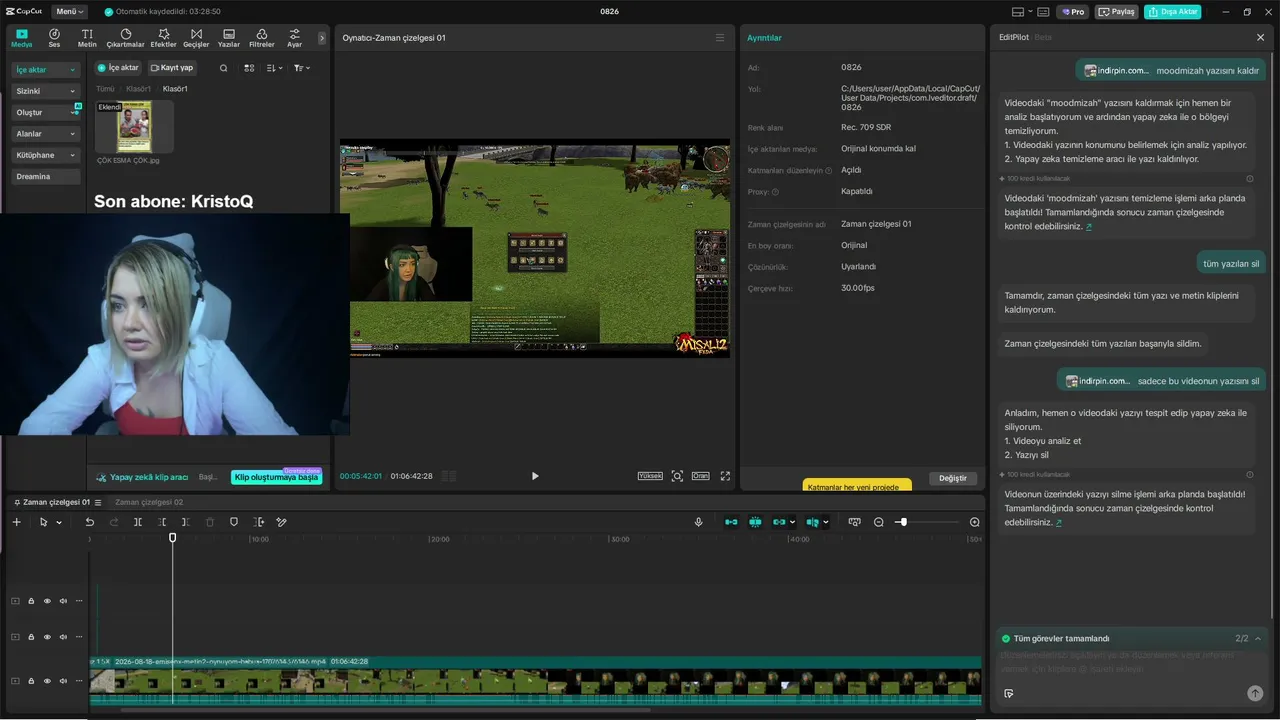Expand the Oluştur sidebar section
1280x720 pixels.
click(x=45, y=112)
